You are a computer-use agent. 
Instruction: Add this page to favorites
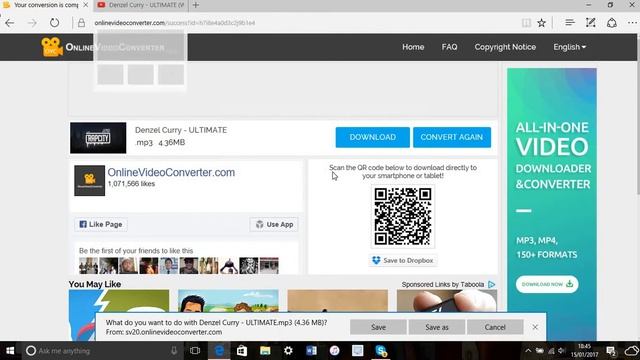tap(542, 23)
